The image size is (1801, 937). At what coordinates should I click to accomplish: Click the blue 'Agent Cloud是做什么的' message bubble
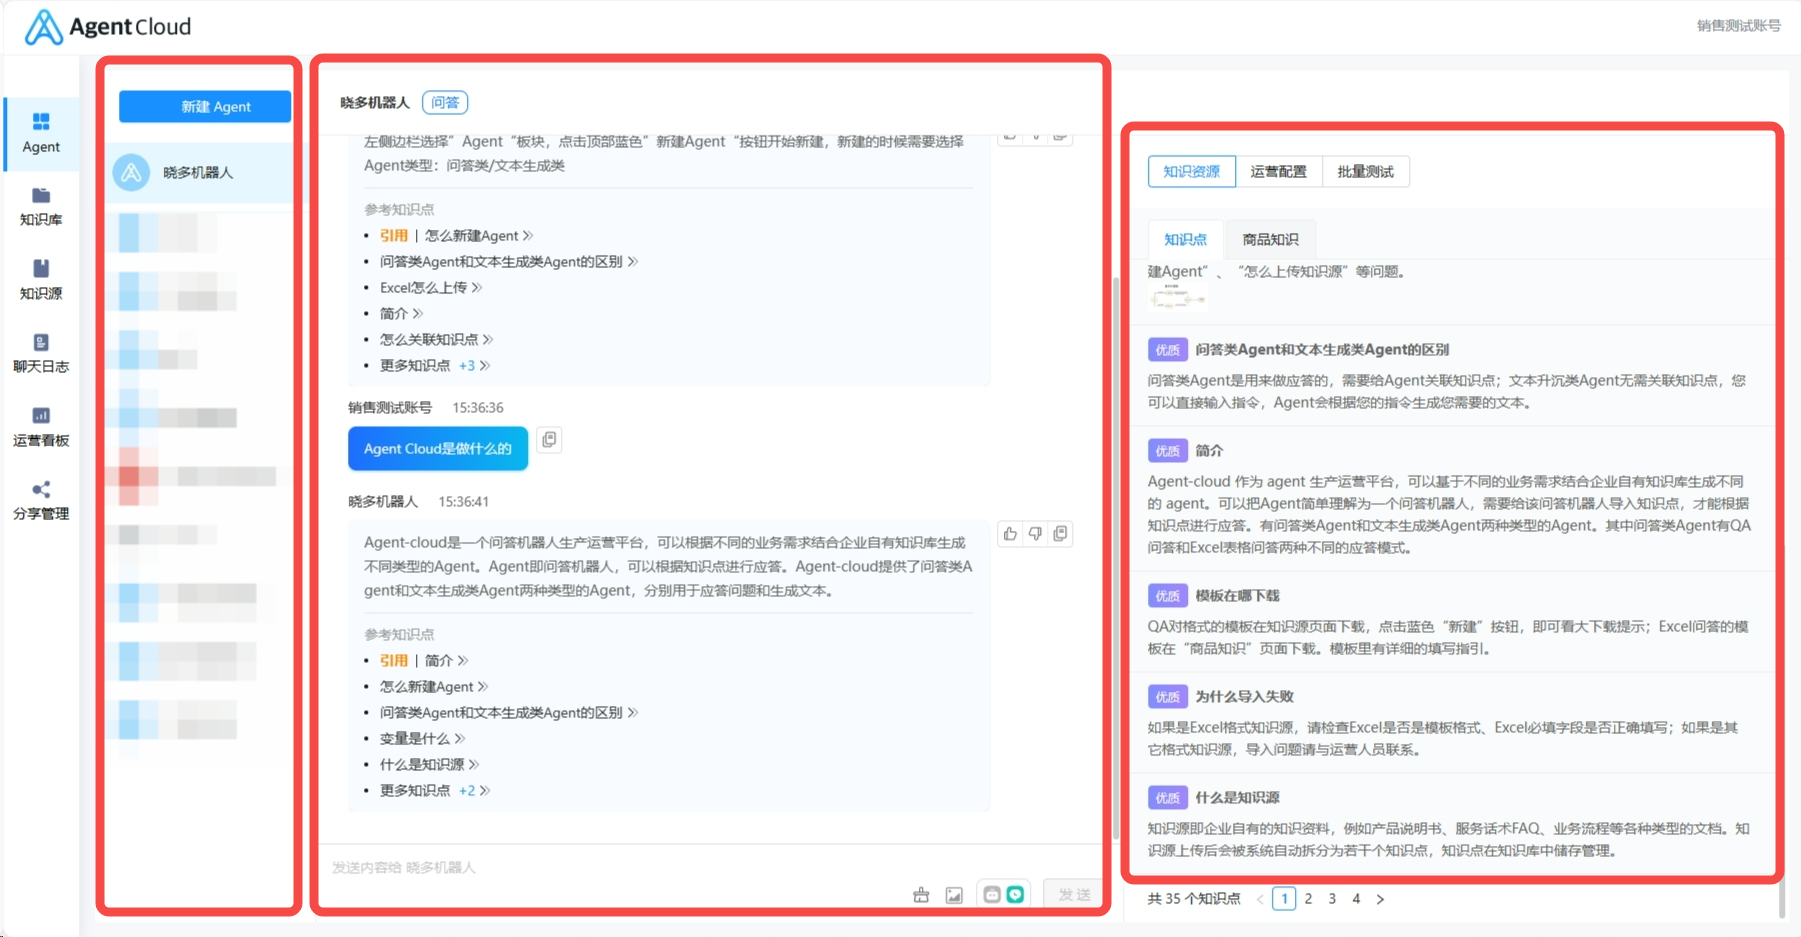438,448
